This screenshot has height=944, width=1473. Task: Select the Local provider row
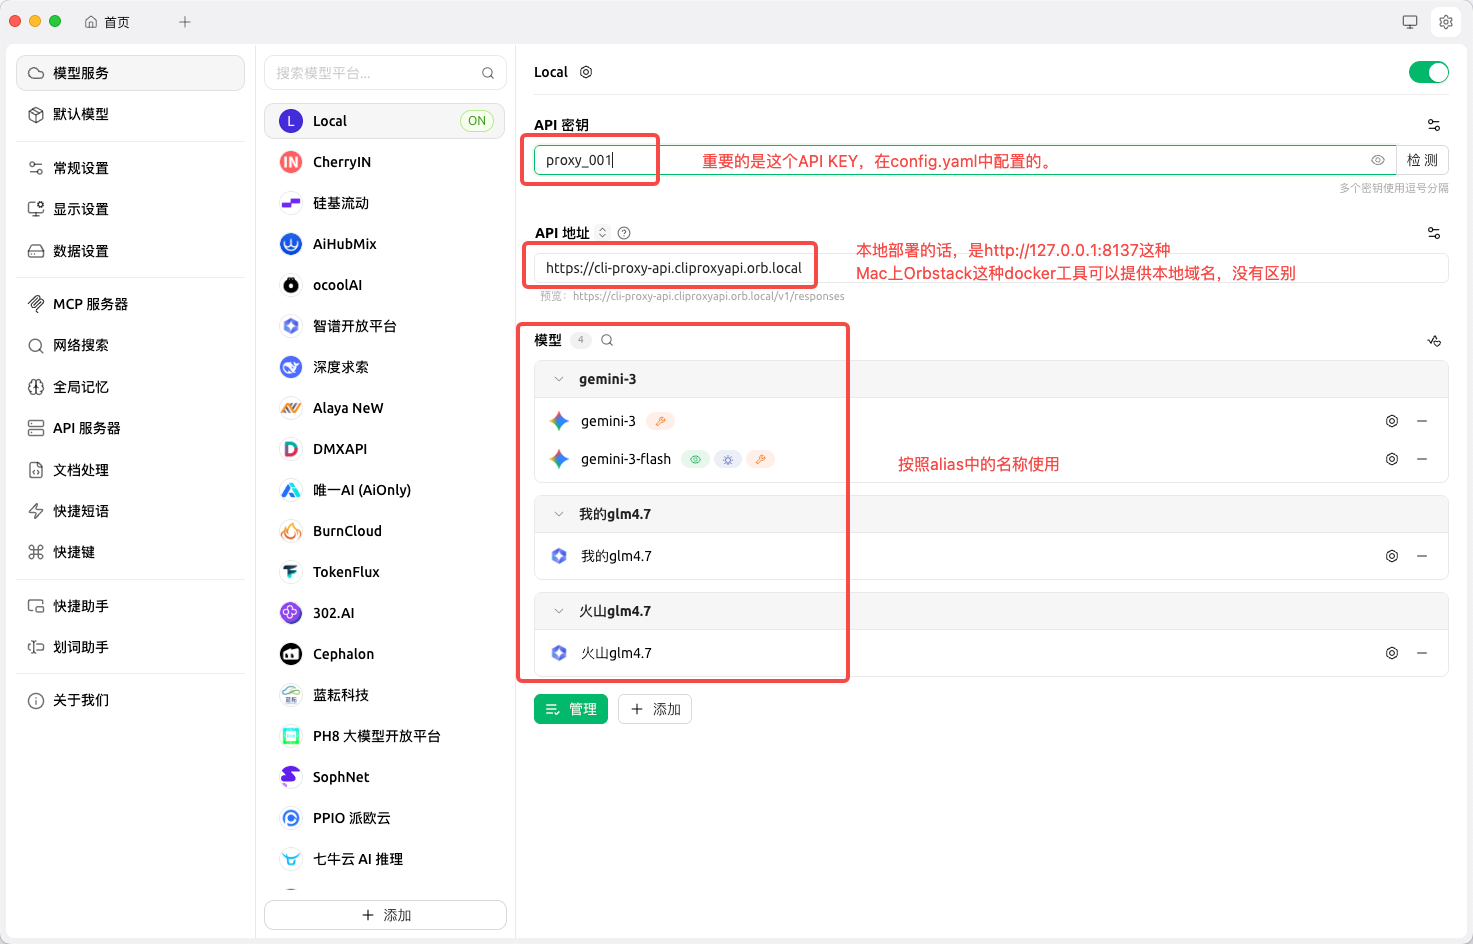[385, 121]
